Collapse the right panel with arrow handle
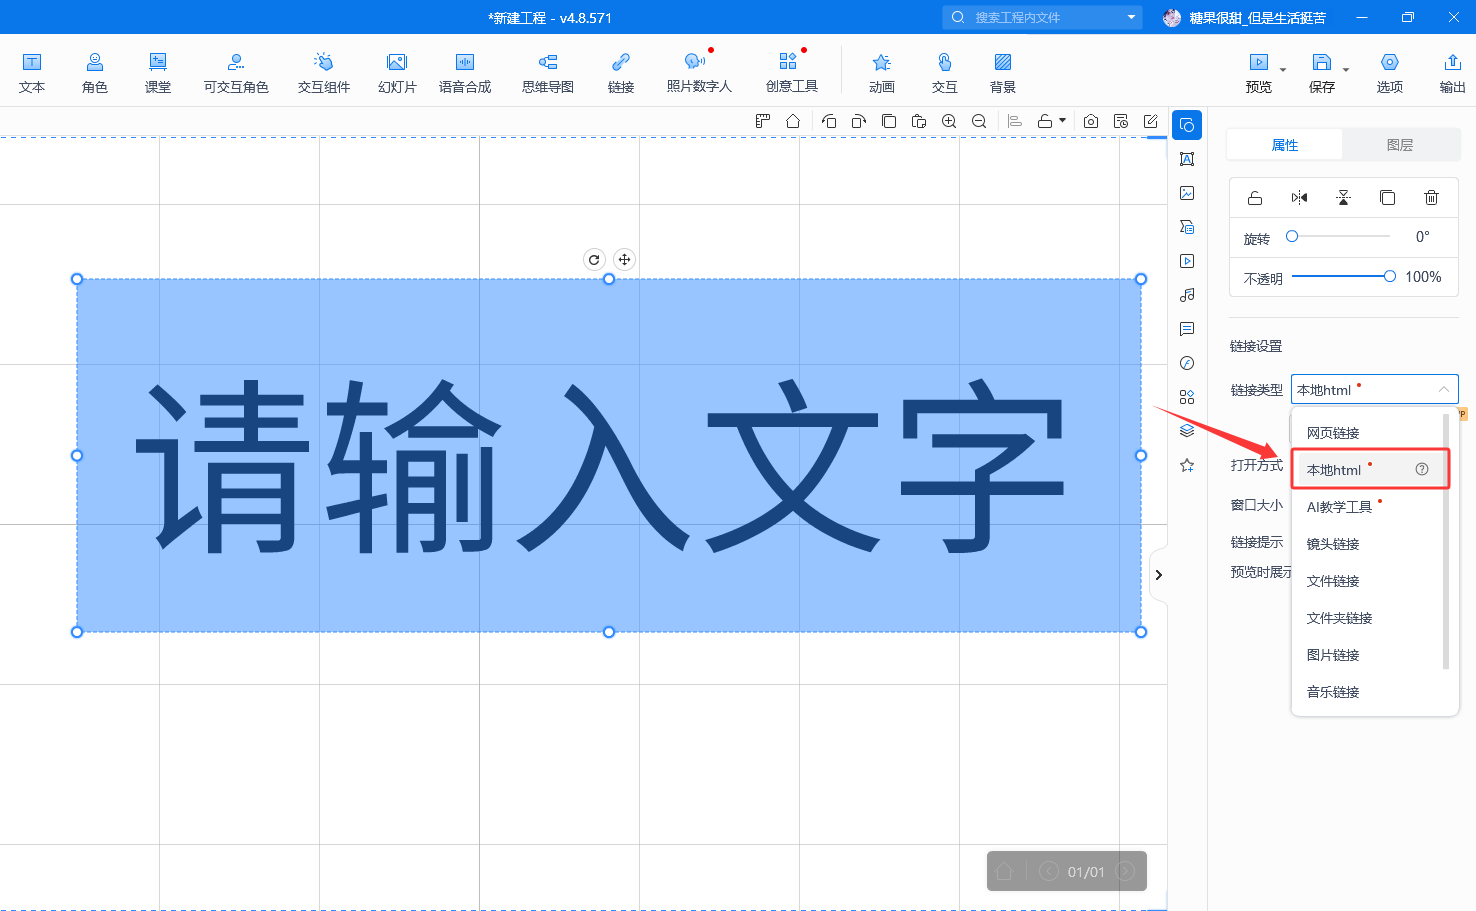Viewport: 1476px width, 911px height. click(1158, 575)
